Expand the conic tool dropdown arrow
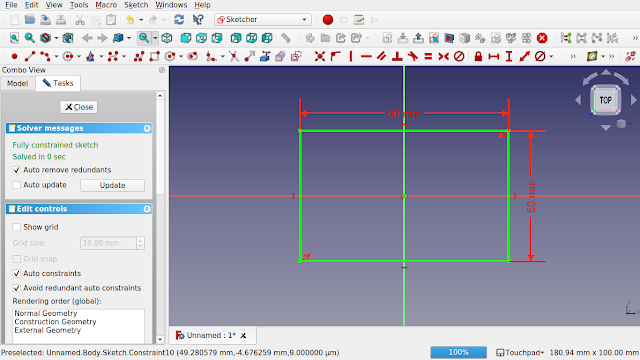This screenshot has width=640, height=360. coord(101,56)
